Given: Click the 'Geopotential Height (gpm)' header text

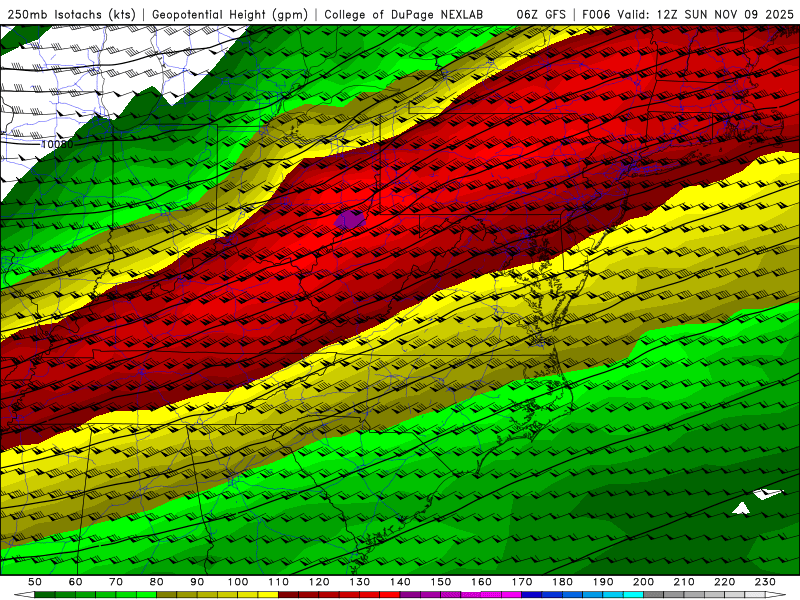Looking at the screenshot, I should (x=230, y=14).
